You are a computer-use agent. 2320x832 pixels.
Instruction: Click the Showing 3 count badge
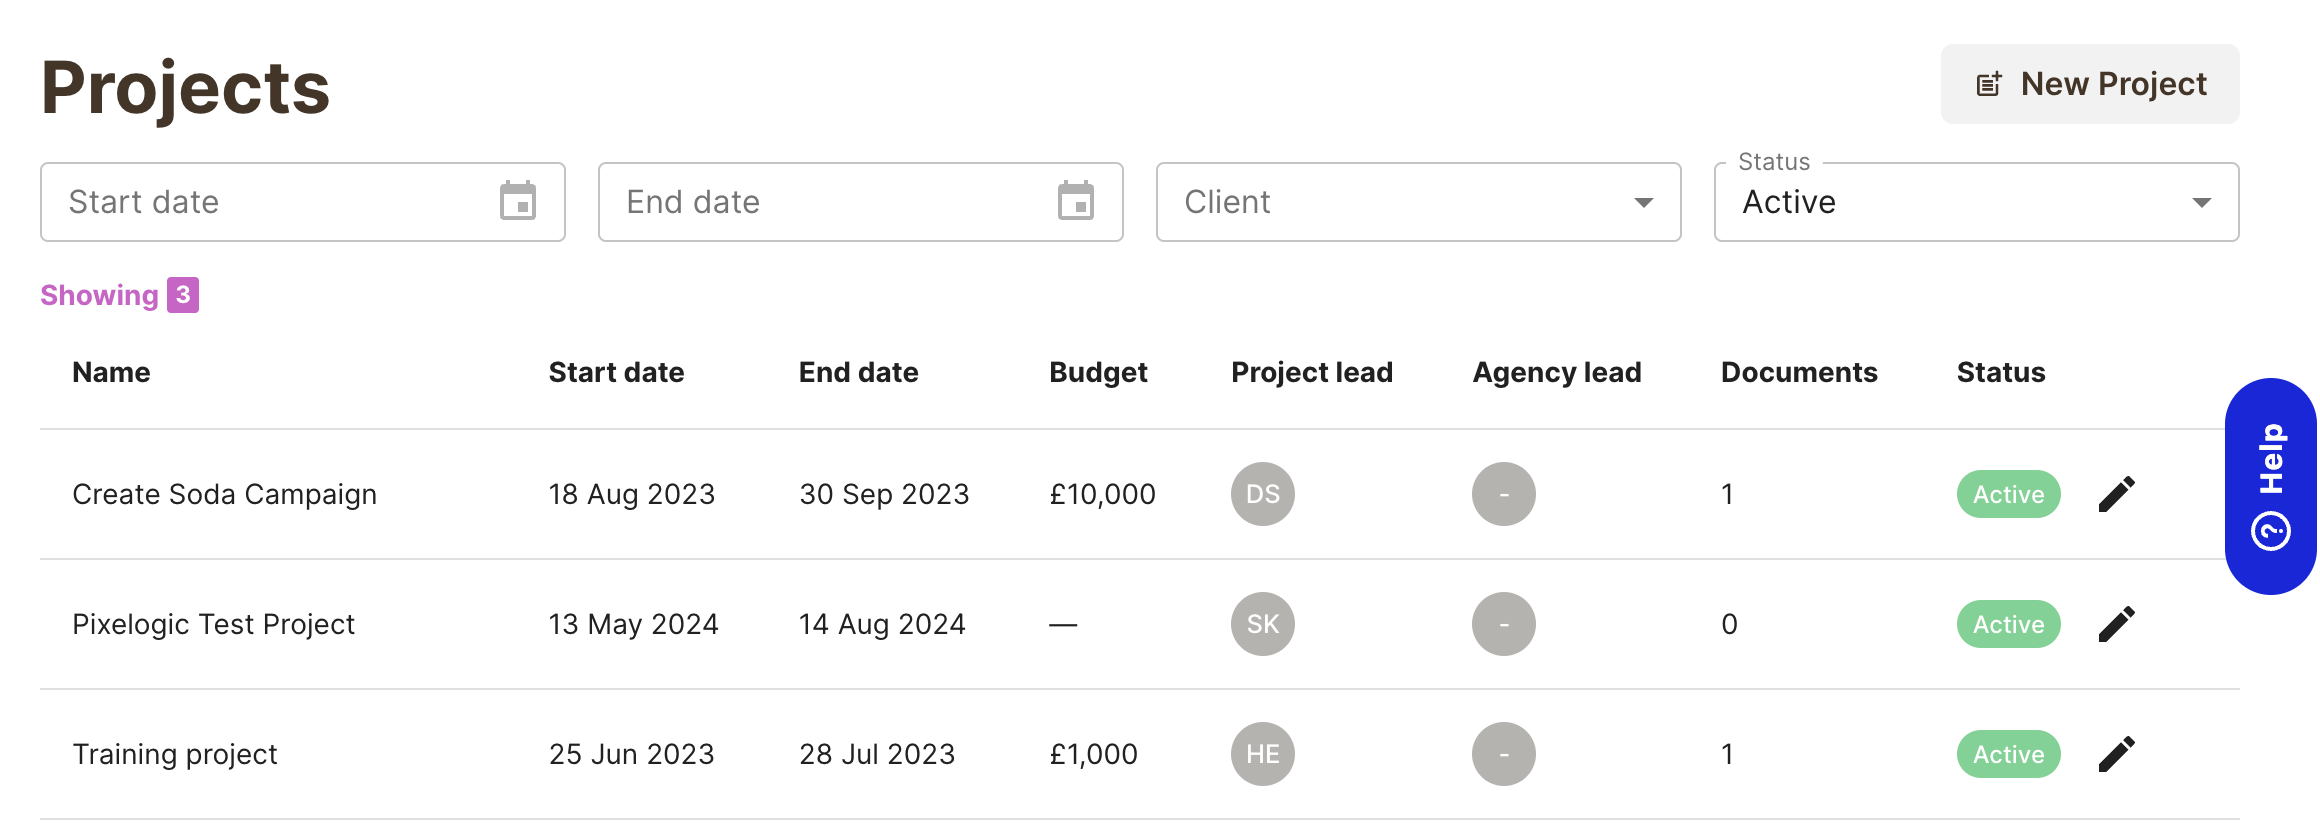[x=183, y=295]
